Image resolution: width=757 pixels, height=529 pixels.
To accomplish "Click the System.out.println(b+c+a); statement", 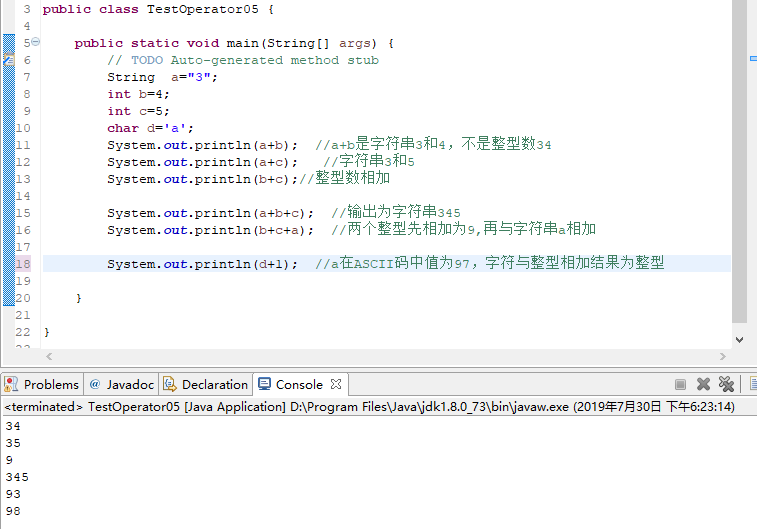I will tap(210, 230).
